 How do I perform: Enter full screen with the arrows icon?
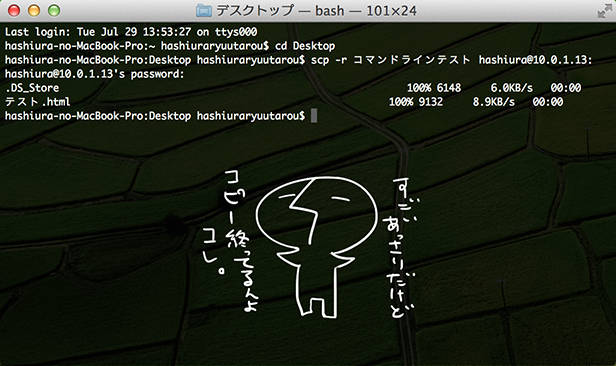pyautogui.click(x=604, y=11)
